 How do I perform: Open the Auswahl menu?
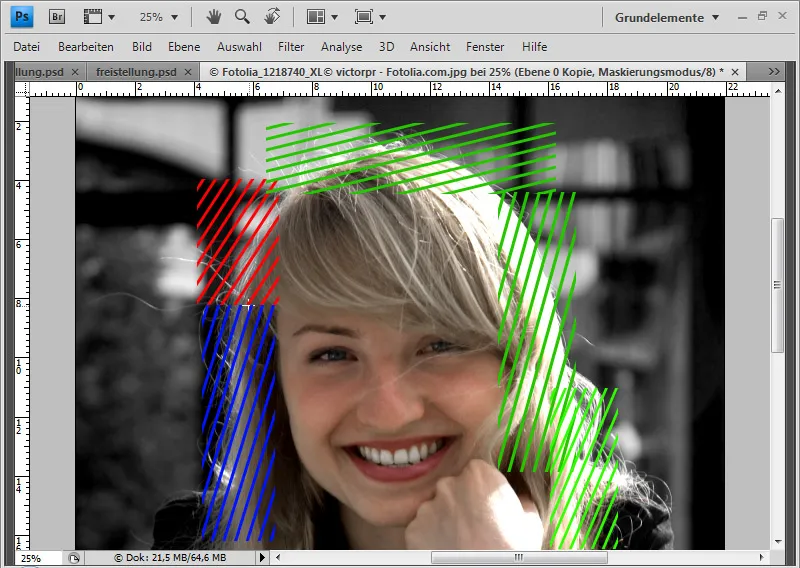[x=239, y=47]
